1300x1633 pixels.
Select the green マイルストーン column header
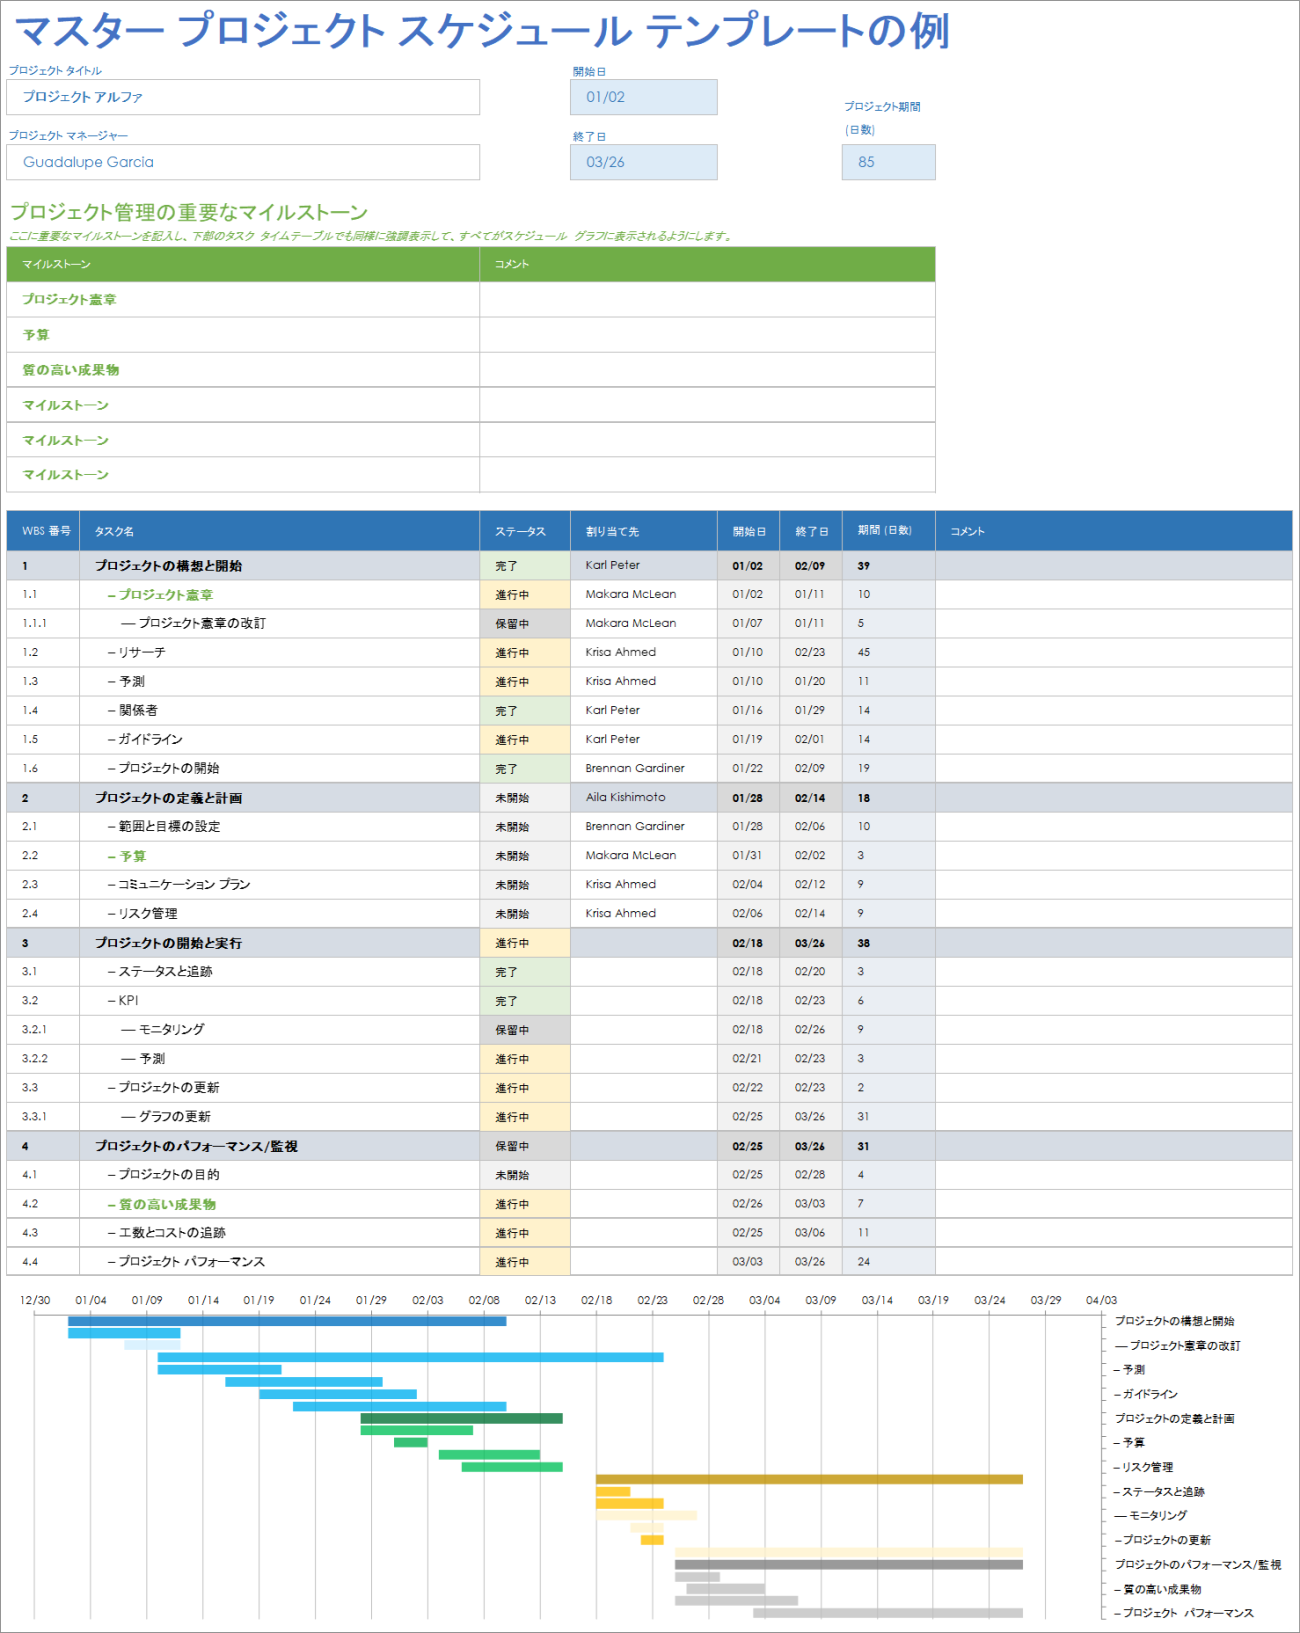point(242,264)
